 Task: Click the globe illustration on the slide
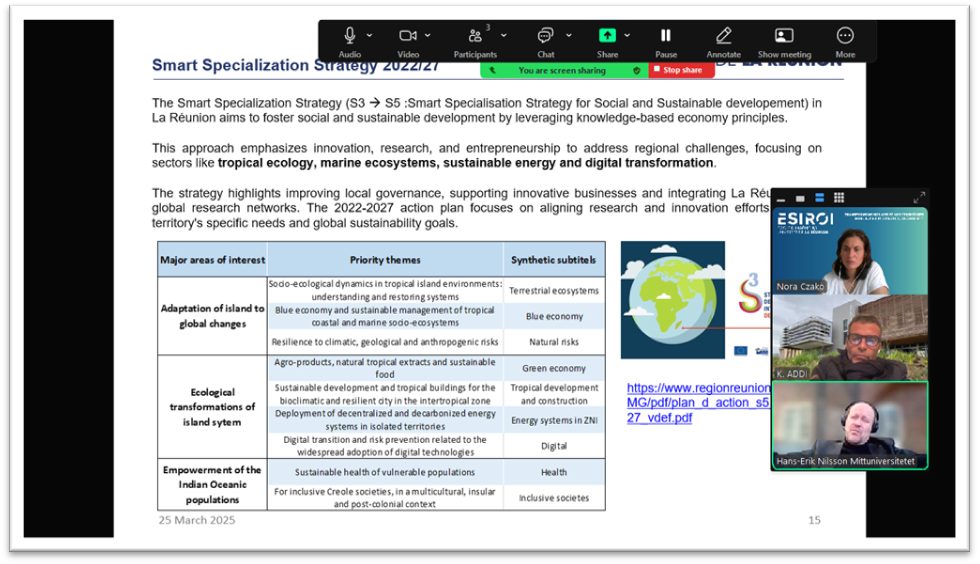click(672, 300)
